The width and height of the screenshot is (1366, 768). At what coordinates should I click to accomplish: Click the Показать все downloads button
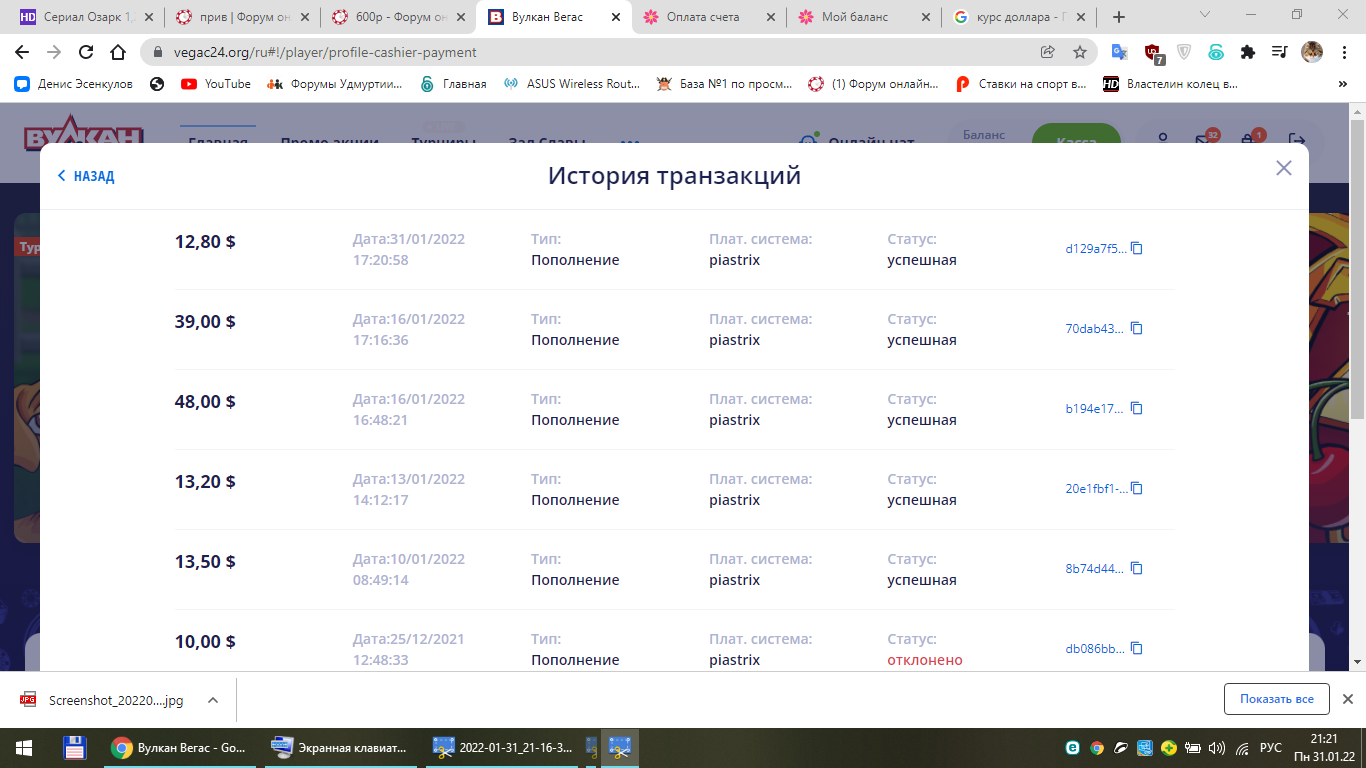coord(1276,699)
